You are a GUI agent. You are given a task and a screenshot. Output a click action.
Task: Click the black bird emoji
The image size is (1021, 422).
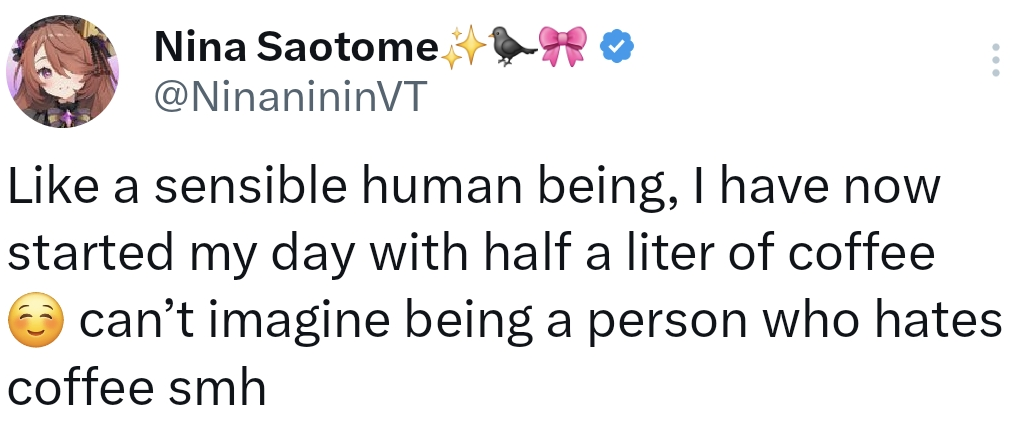(509, 45)
